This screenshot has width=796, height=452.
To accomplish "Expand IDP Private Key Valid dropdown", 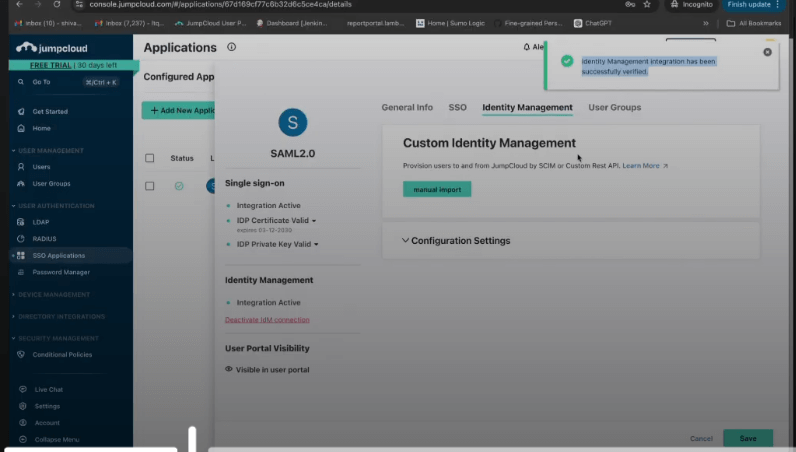I will 316,244.
